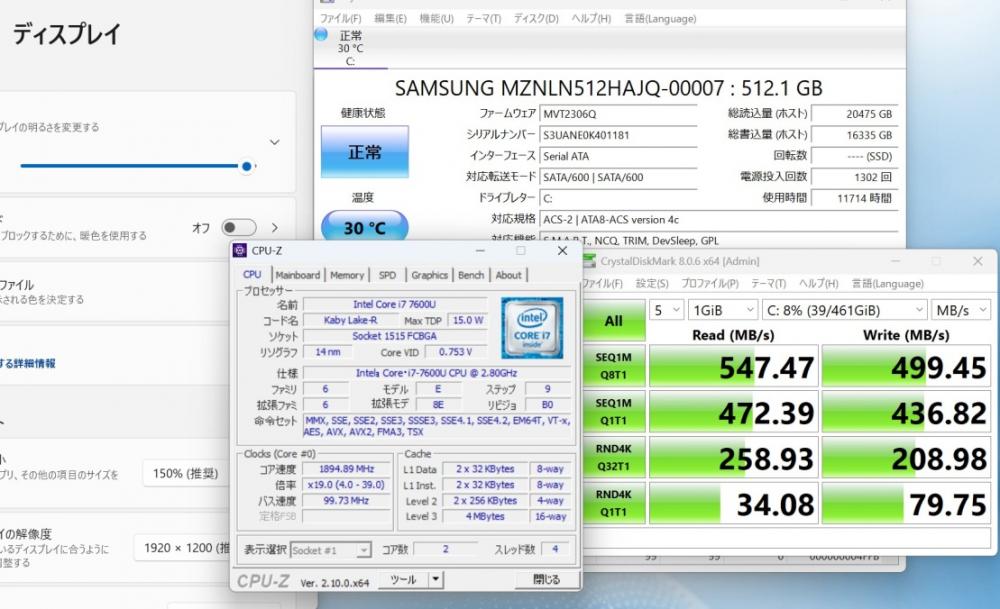
Task: Click the CrystalDiskMark title bar icon
Action: click(589, 261)
